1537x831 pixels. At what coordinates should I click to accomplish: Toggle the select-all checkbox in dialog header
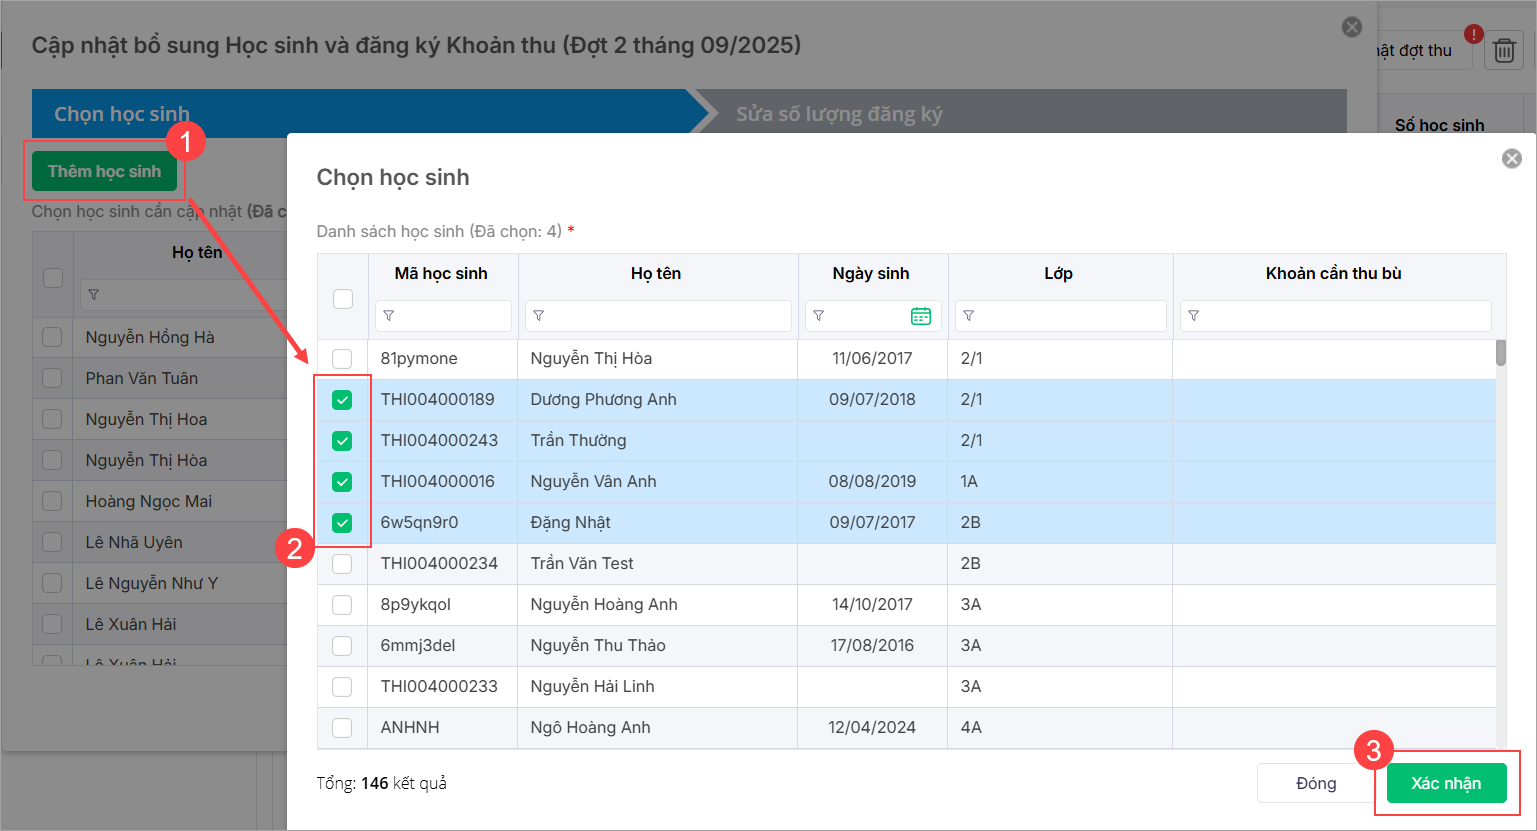pyautogui.click(x=343, y=299)
